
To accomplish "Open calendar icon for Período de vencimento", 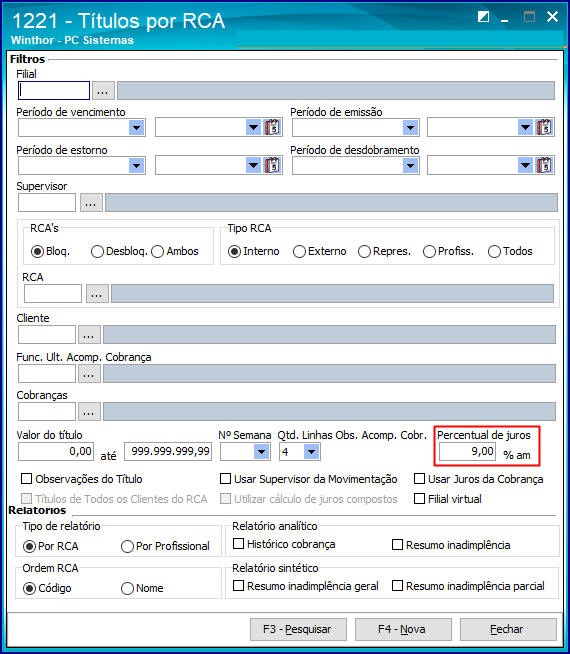I will pos(272,127).
